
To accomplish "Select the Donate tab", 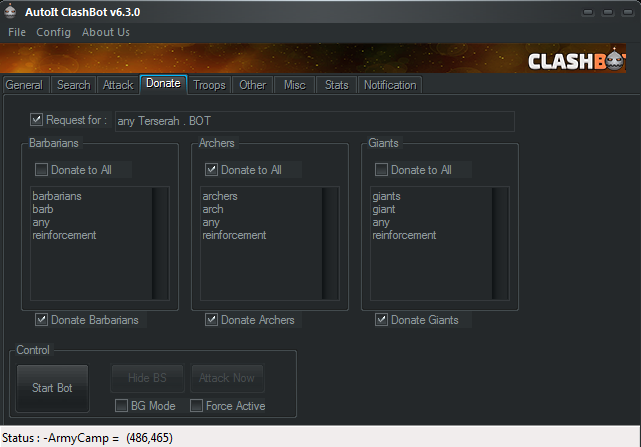I will click(163, 84).
